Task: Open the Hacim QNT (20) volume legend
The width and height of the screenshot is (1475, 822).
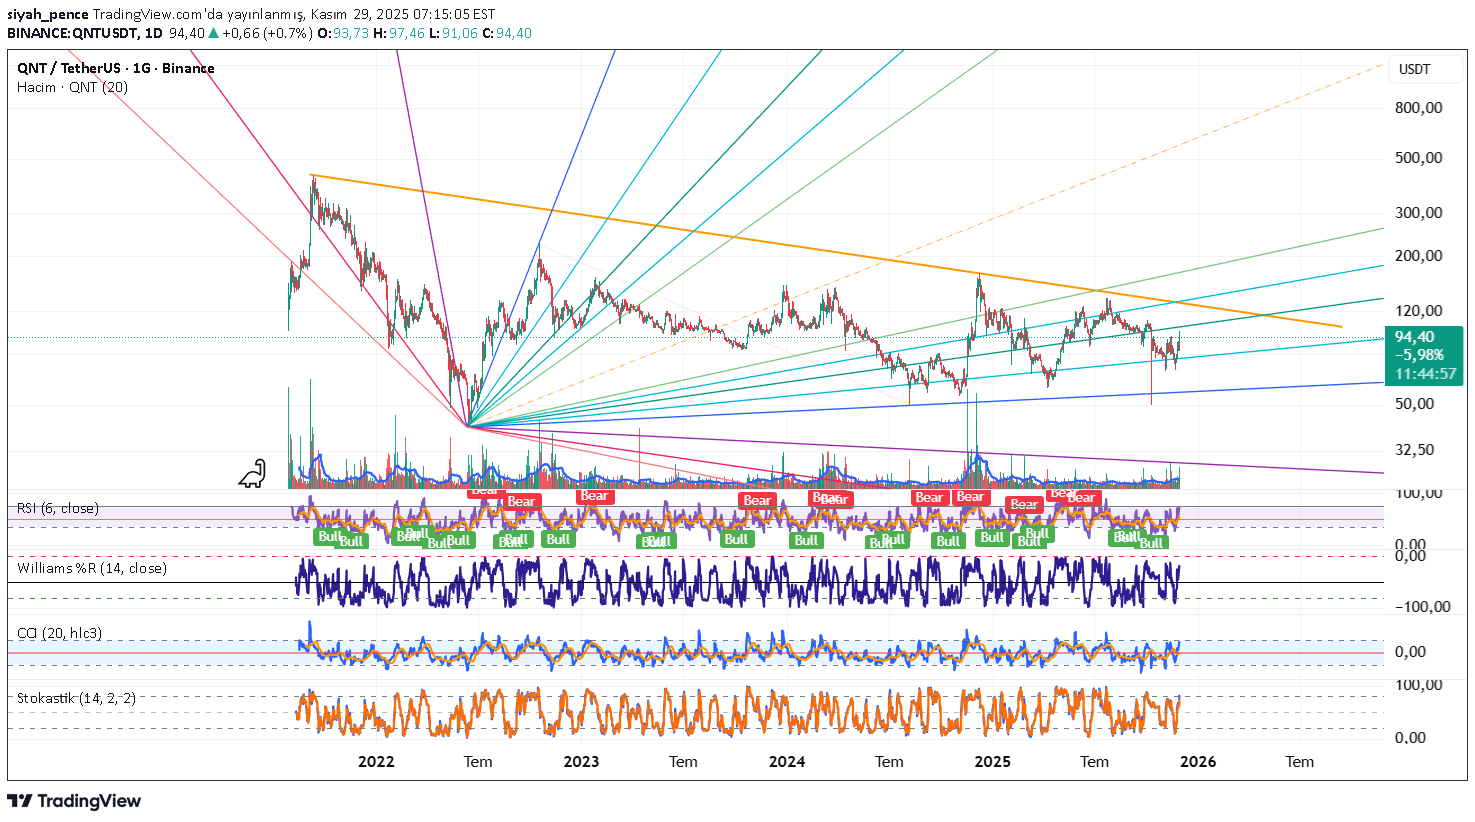Action: point(72,87)
